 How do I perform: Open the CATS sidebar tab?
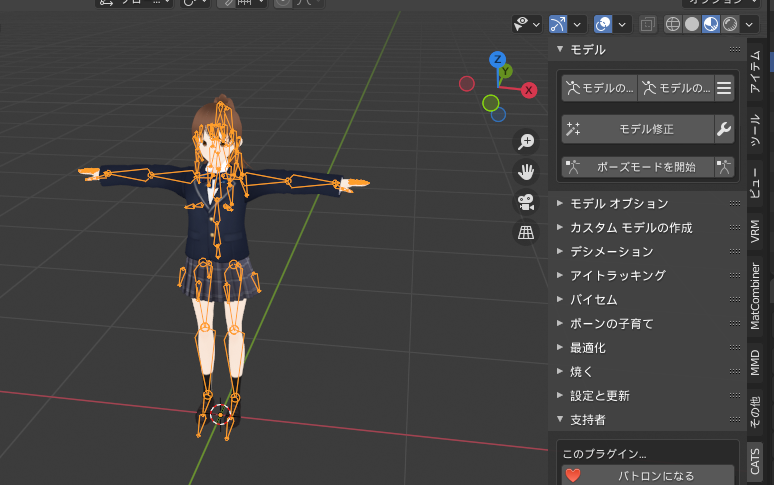[755, 462]
